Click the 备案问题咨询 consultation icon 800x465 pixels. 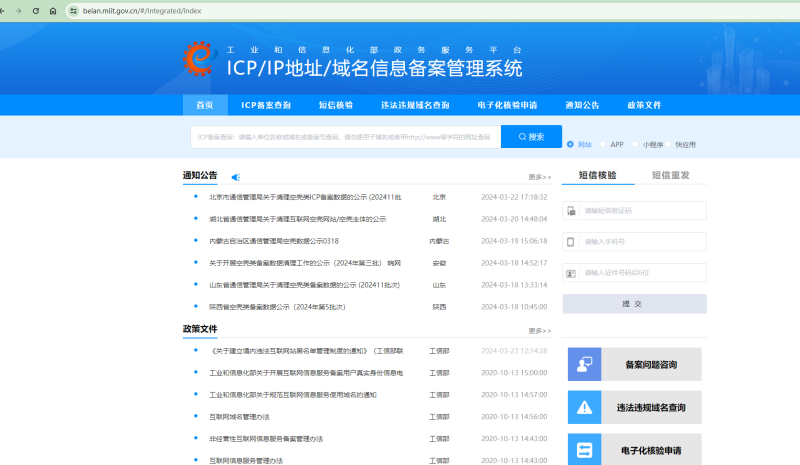click(x=584, y=364)
